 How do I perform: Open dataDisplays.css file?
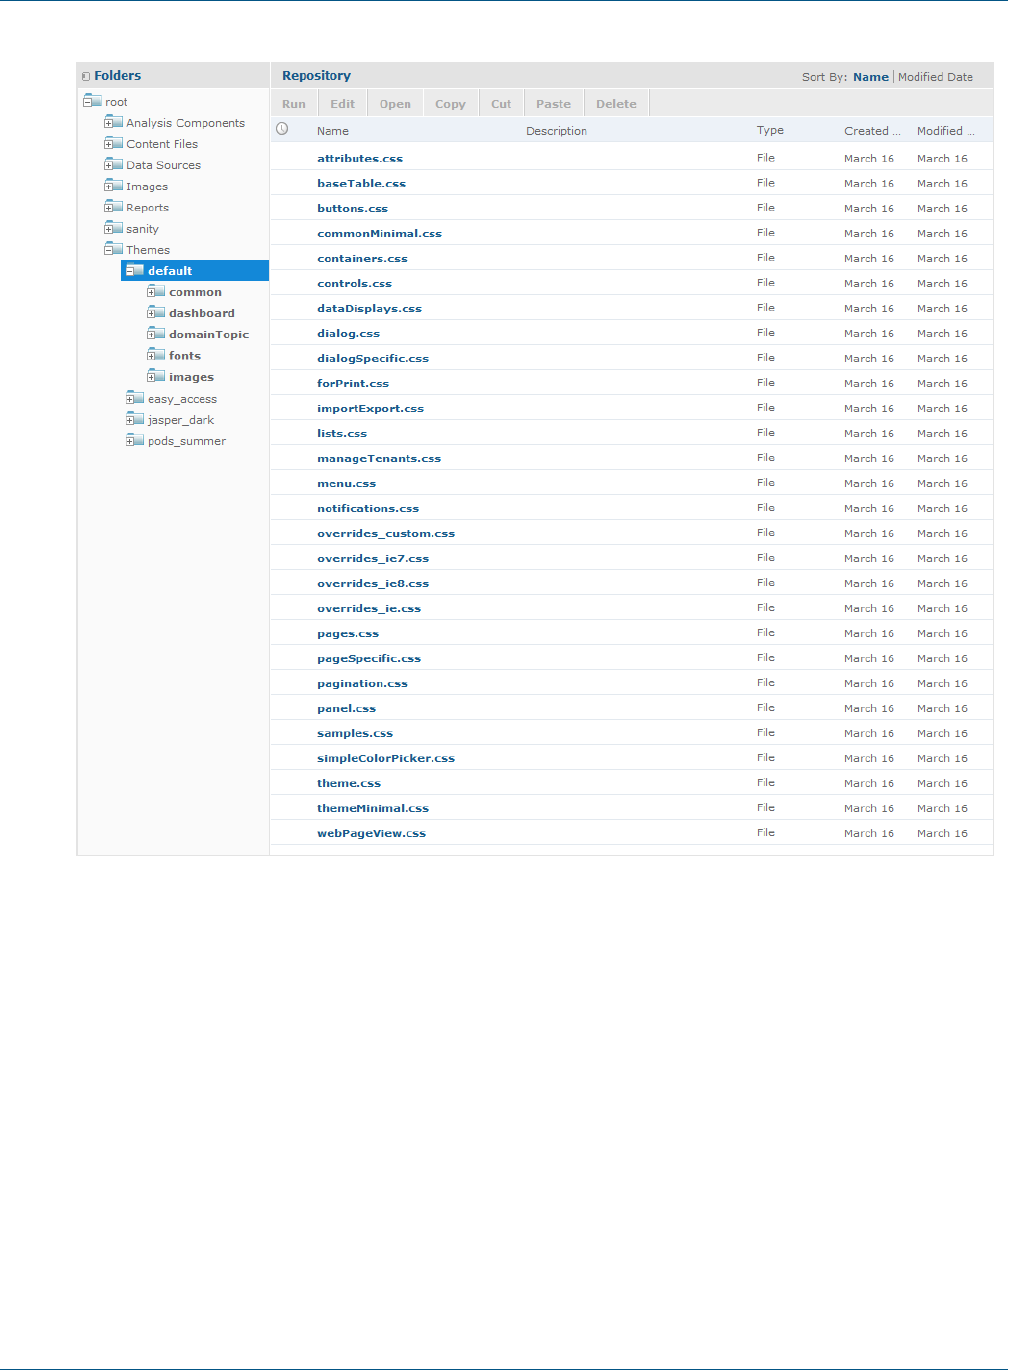pyautogui.click(x=369, y=308)
